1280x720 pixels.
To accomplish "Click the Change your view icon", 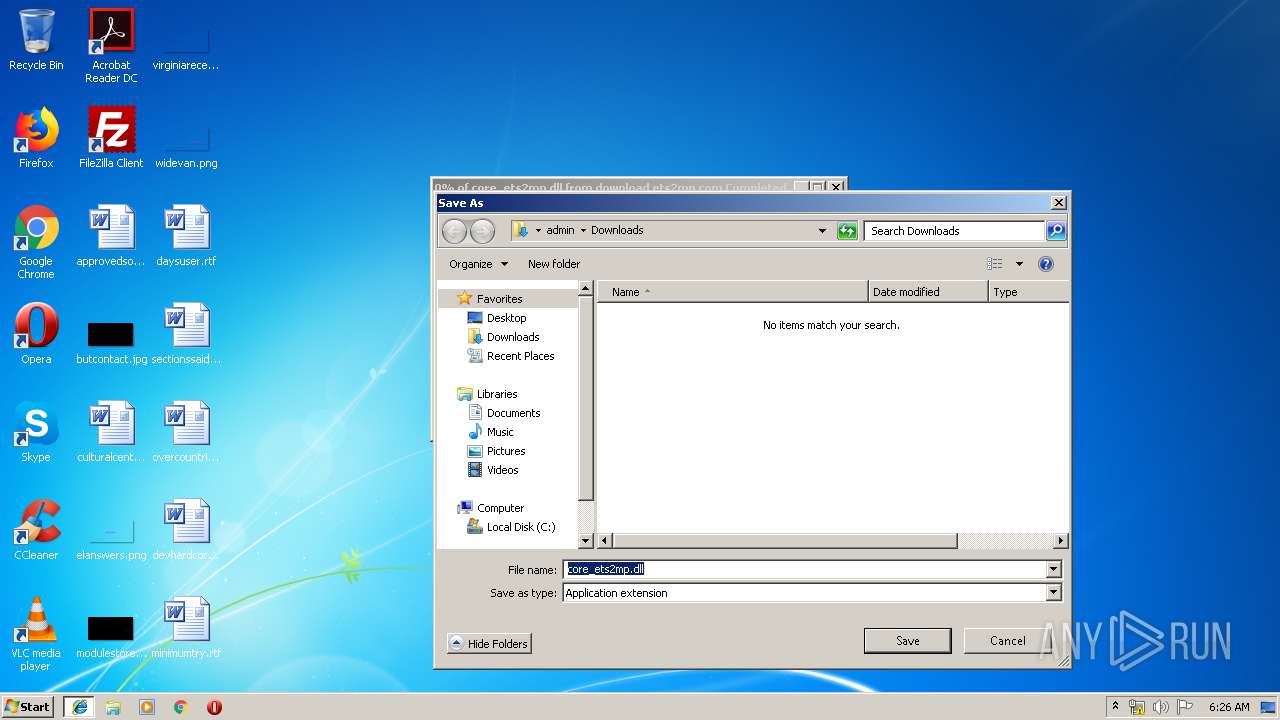I will click(995, 264).
